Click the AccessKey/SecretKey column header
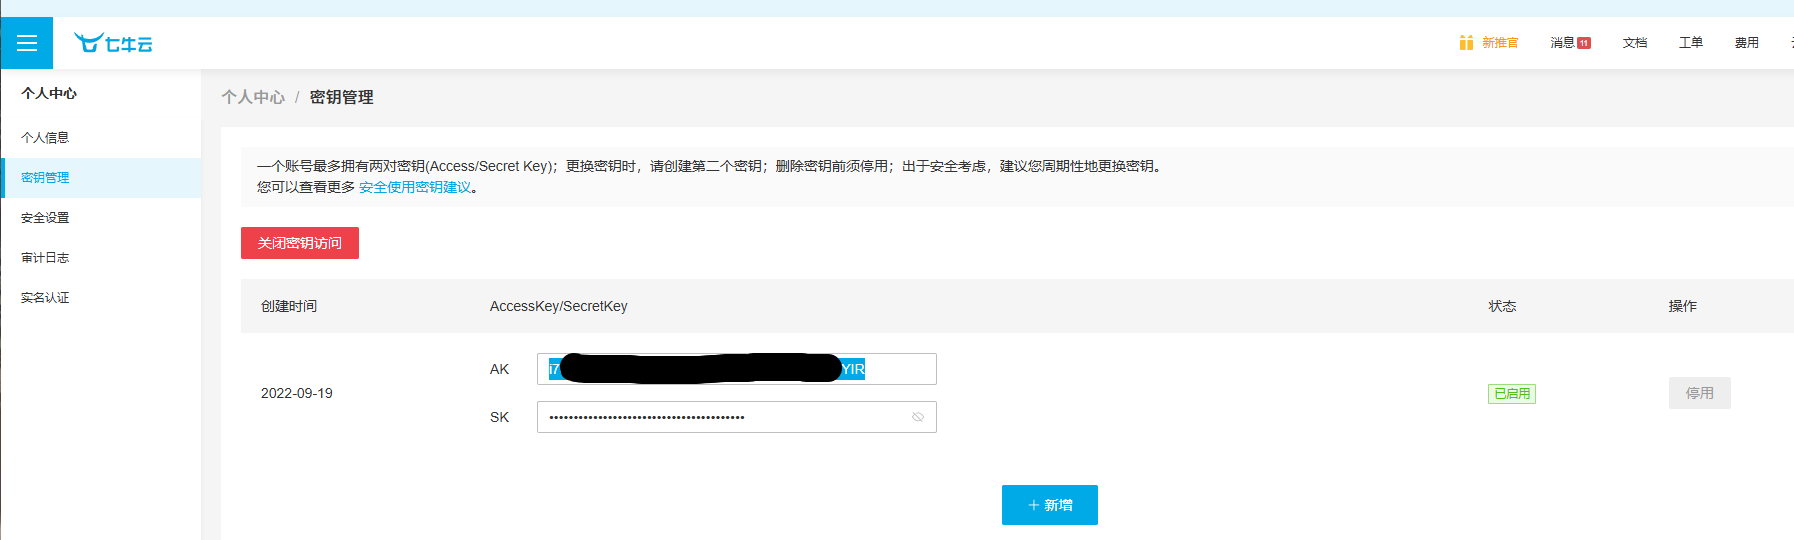Screen dimensions: 1794x540 click(x=559, y=306)
